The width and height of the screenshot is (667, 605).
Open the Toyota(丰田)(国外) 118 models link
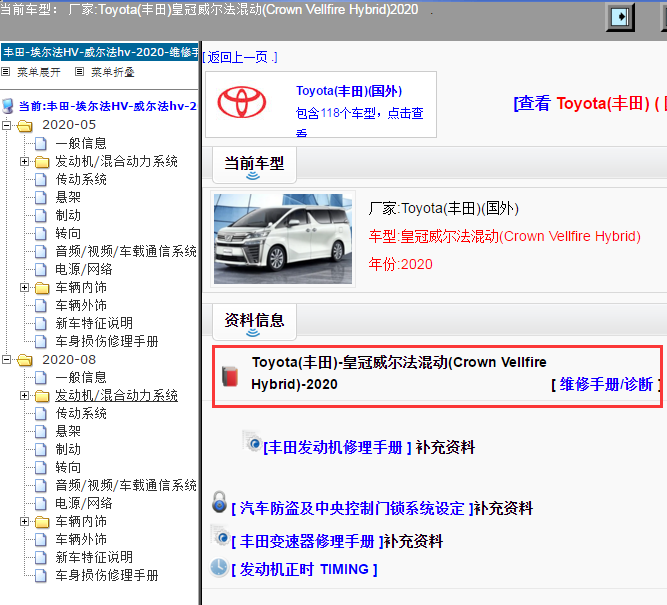click(x=359, y=112)
